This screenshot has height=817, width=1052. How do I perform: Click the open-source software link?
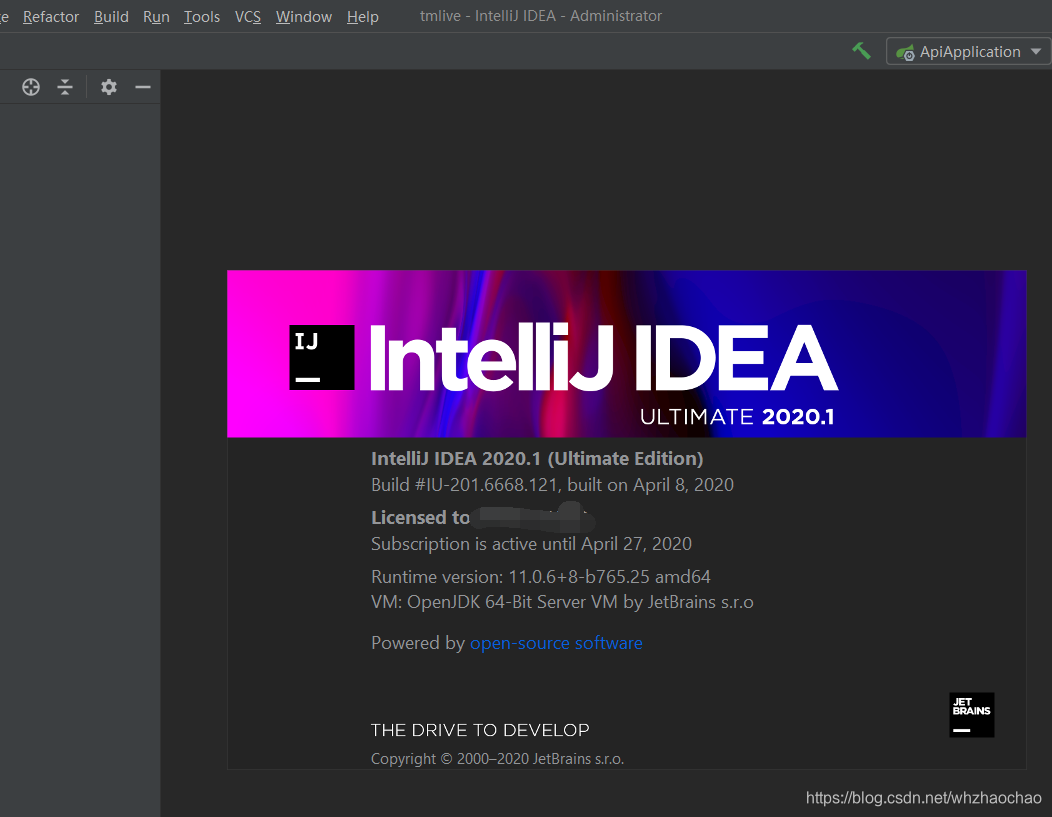pyautogui.click(x=556, y=643)
